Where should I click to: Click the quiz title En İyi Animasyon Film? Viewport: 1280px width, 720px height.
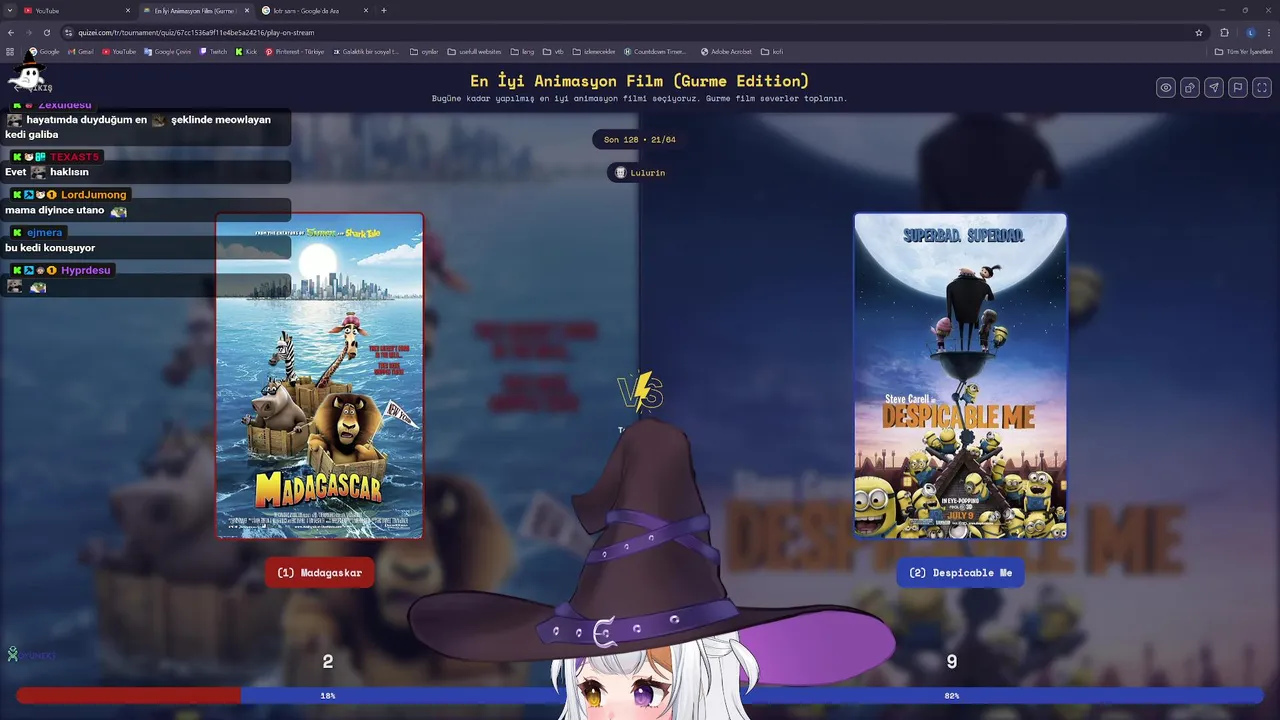(640, 81)
